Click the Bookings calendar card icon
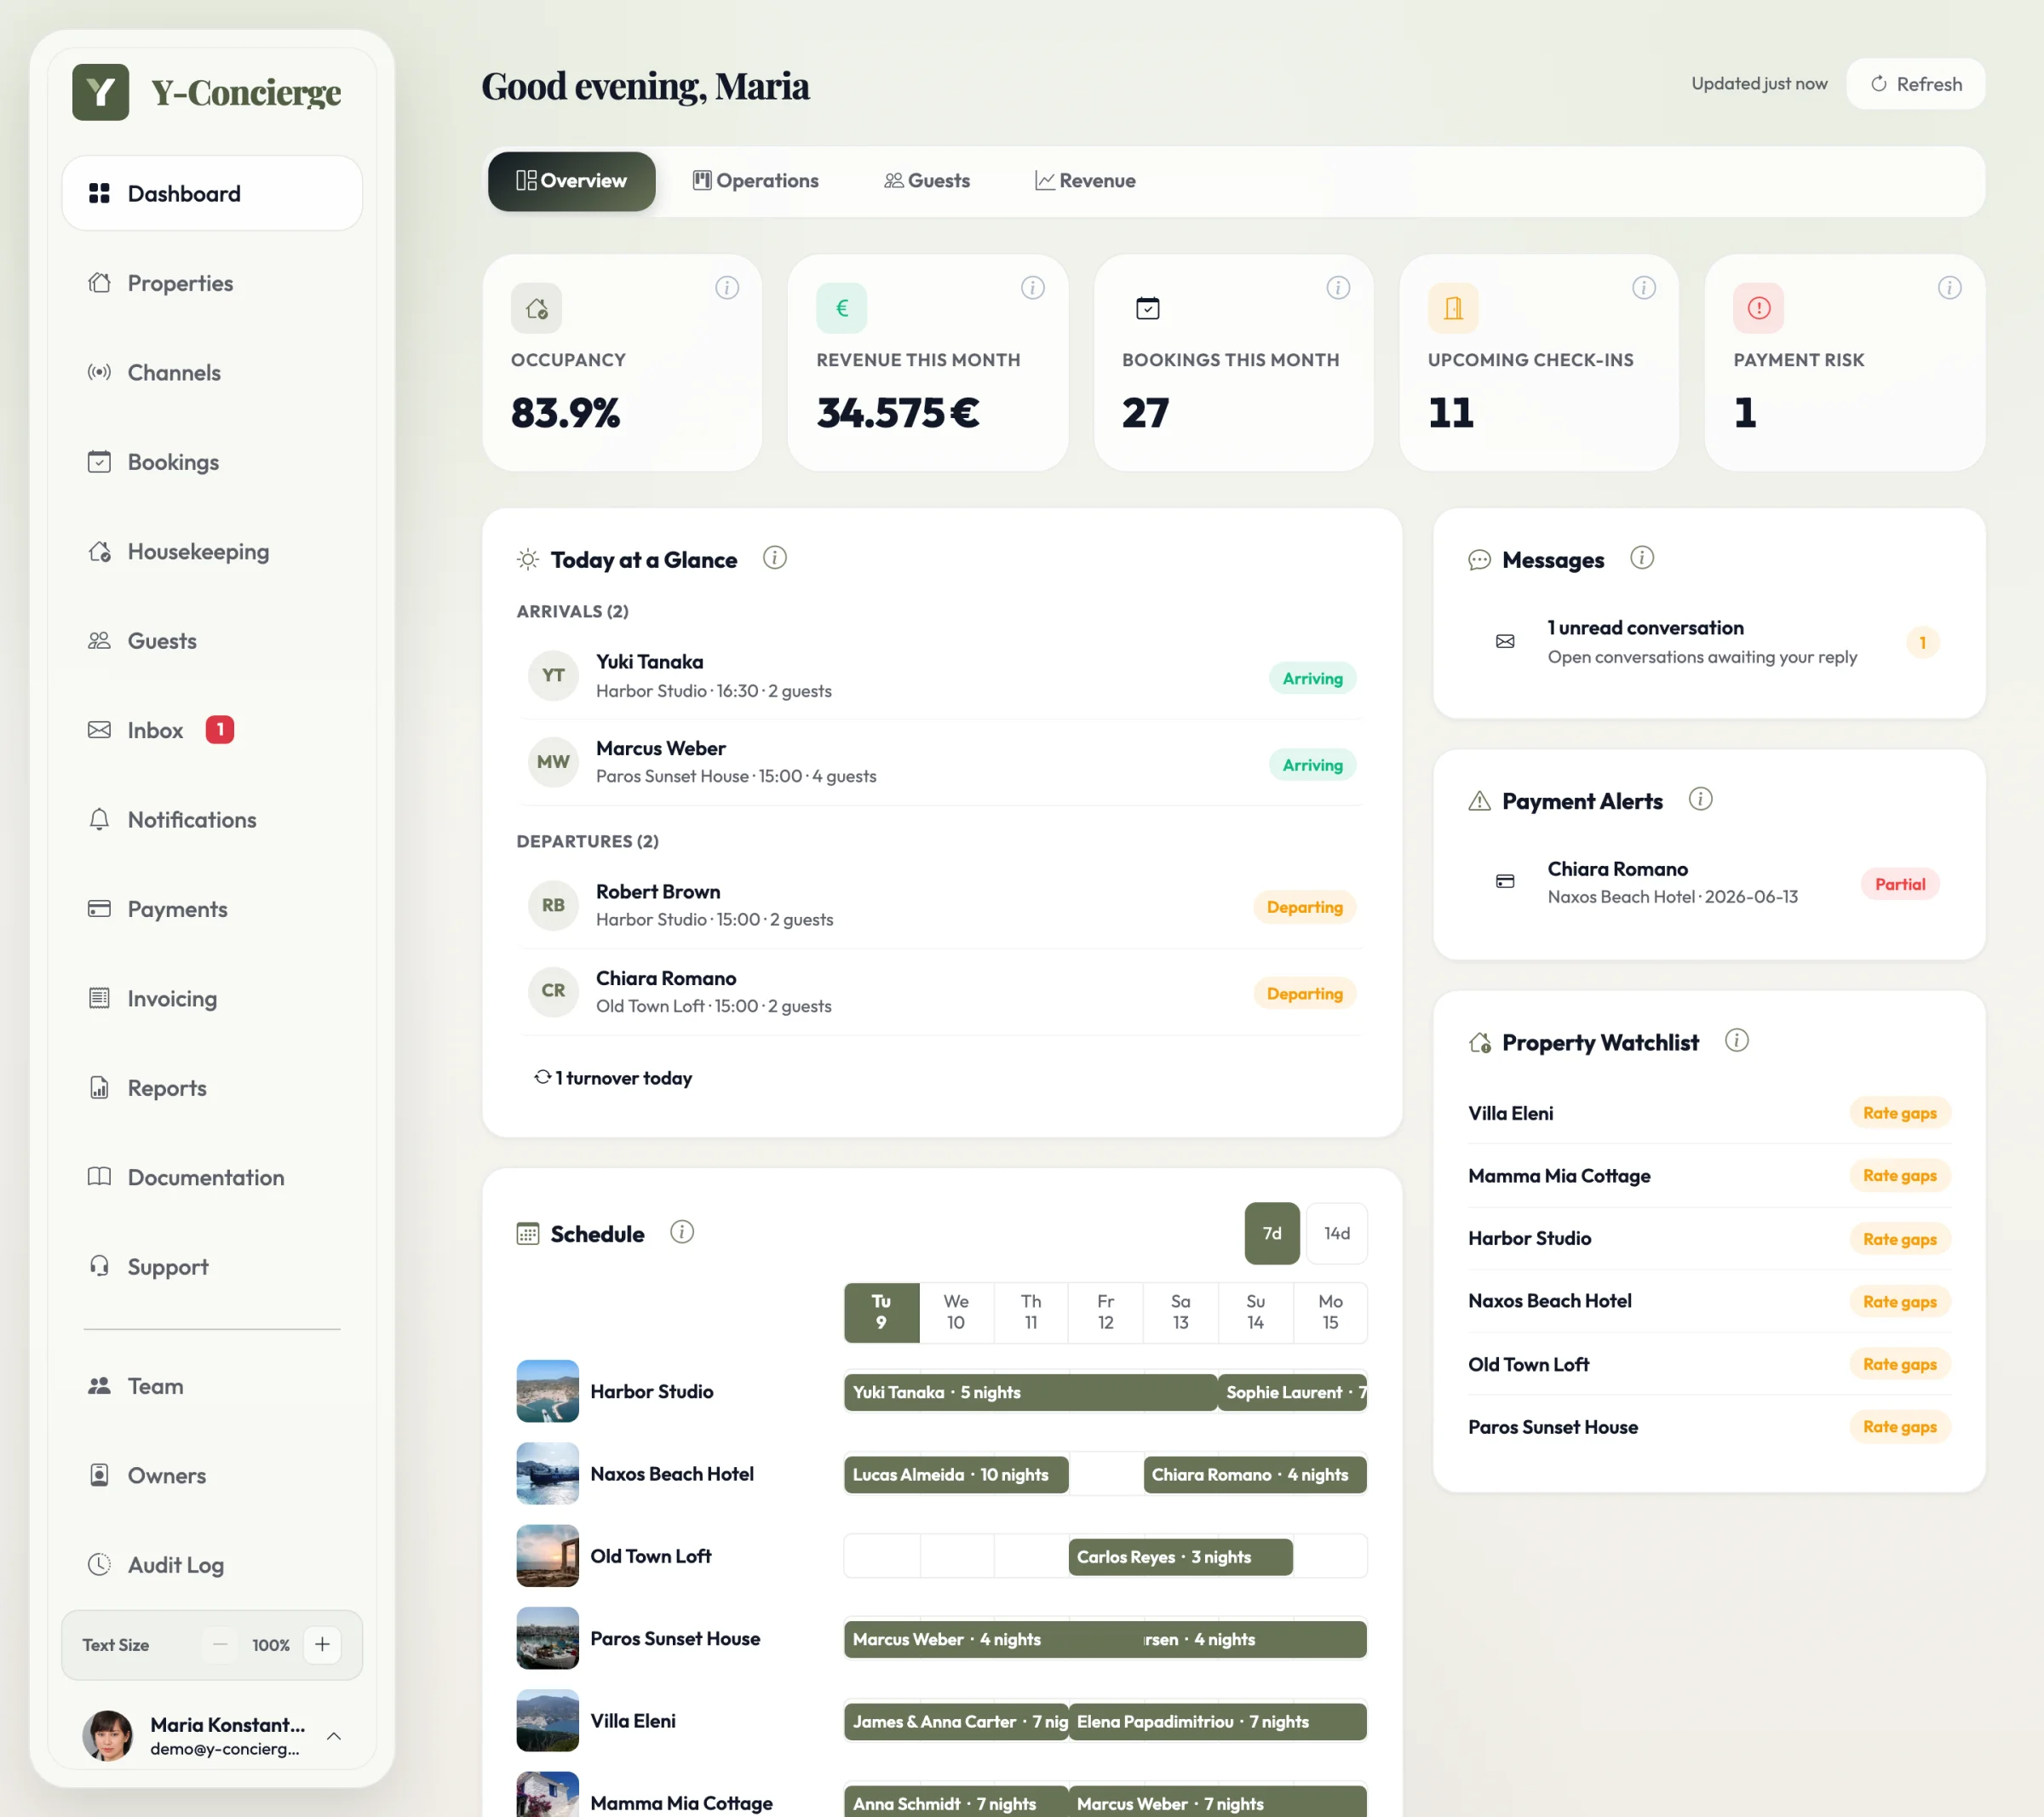 click(x=1148, y=308)
